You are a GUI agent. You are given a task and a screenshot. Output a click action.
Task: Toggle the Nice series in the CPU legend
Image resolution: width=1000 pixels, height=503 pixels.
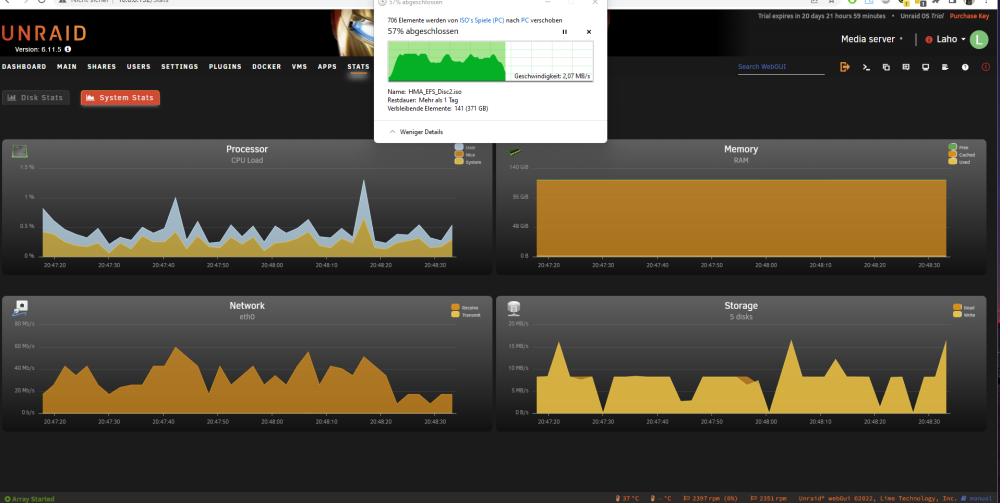pyautogui.click(x=465, y=155)
